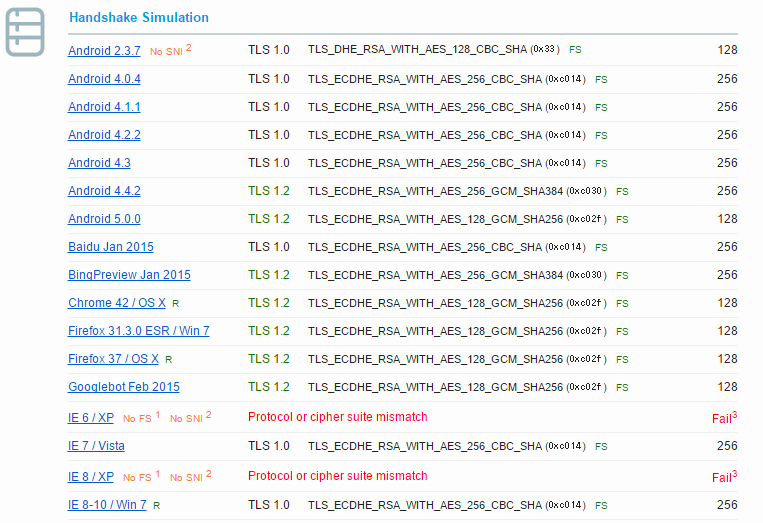Click the R marker beside IE 8-10 / Win 7
This screenshot has height=523, width=763.
pyautogui.click(x=157, y=506)
